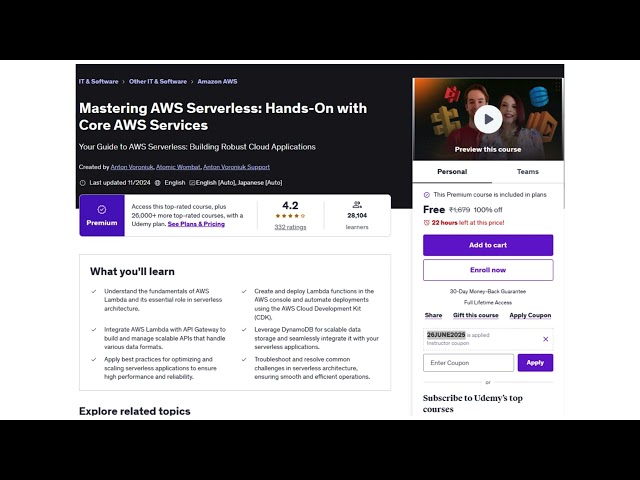Click the 4.2 rating score
The image size is (640, 480).
click(x=290, y=205)
